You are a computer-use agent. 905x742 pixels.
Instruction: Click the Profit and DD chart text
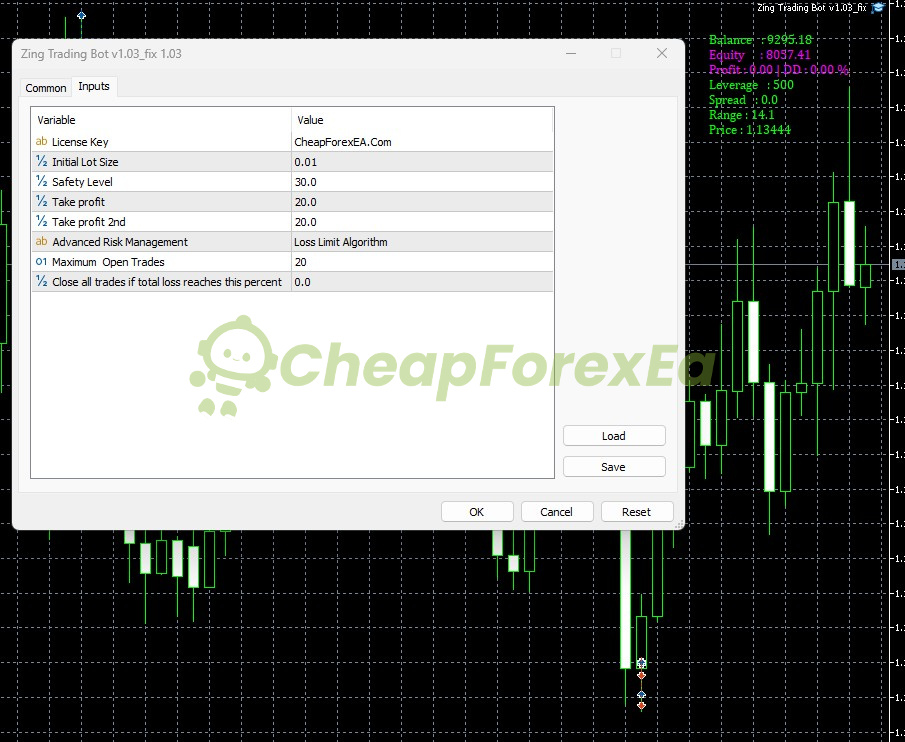point(779,70)
